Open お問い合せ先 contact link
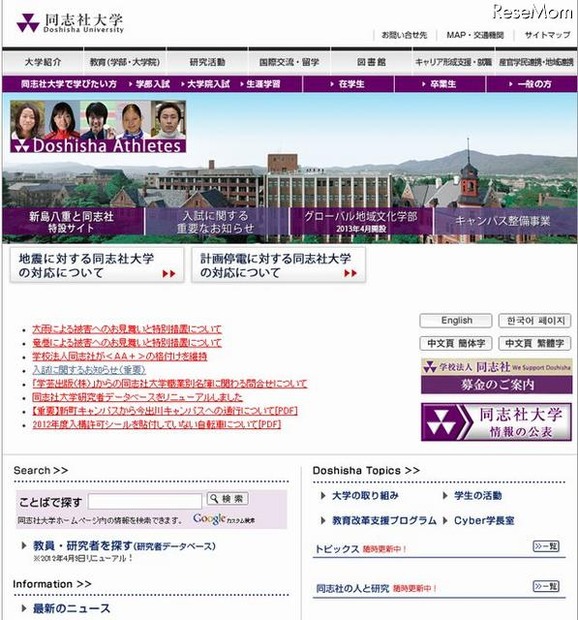578x620 pixels. [404, 35]
